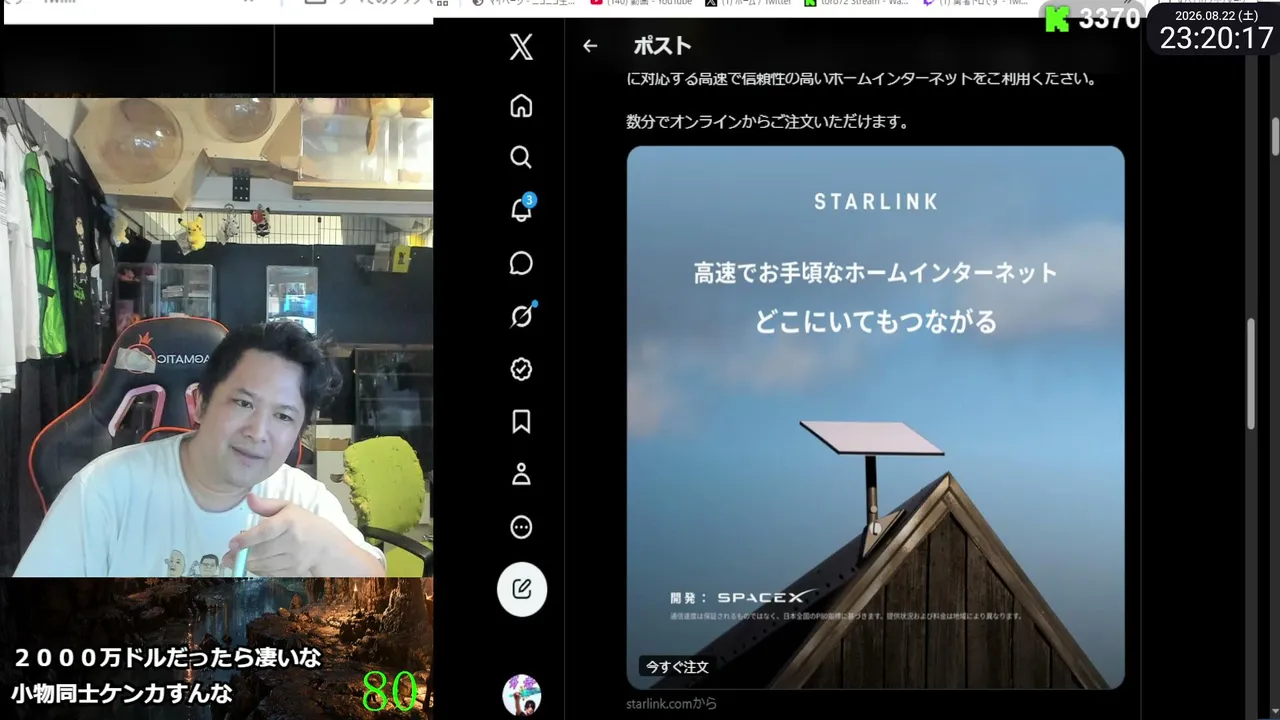This screenshot has width=1280, height=720.
Task: Open the Grok icon in sidebar
Action: tap(522, 315)
